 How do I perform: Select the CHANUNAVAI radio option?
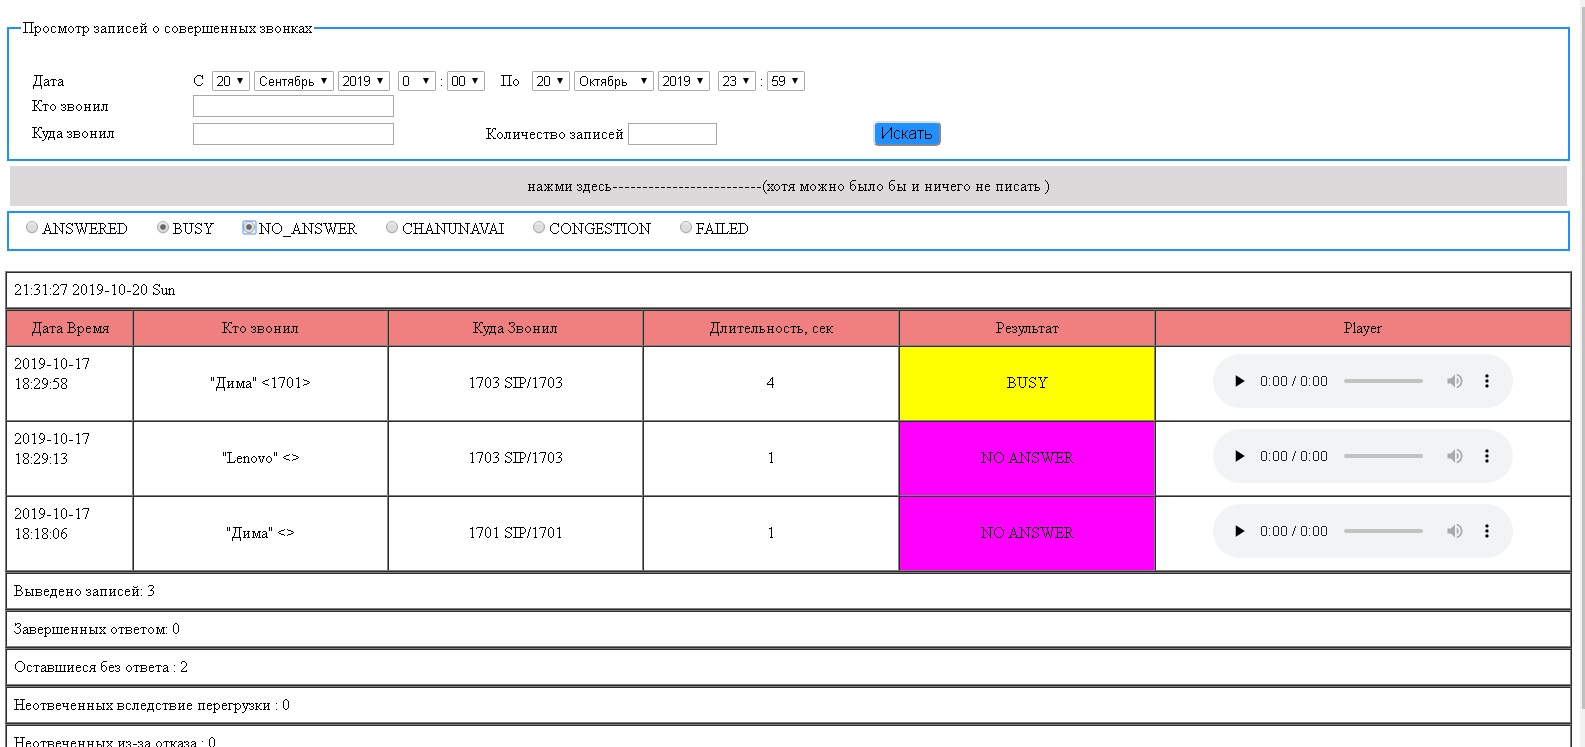coord(392,228)
